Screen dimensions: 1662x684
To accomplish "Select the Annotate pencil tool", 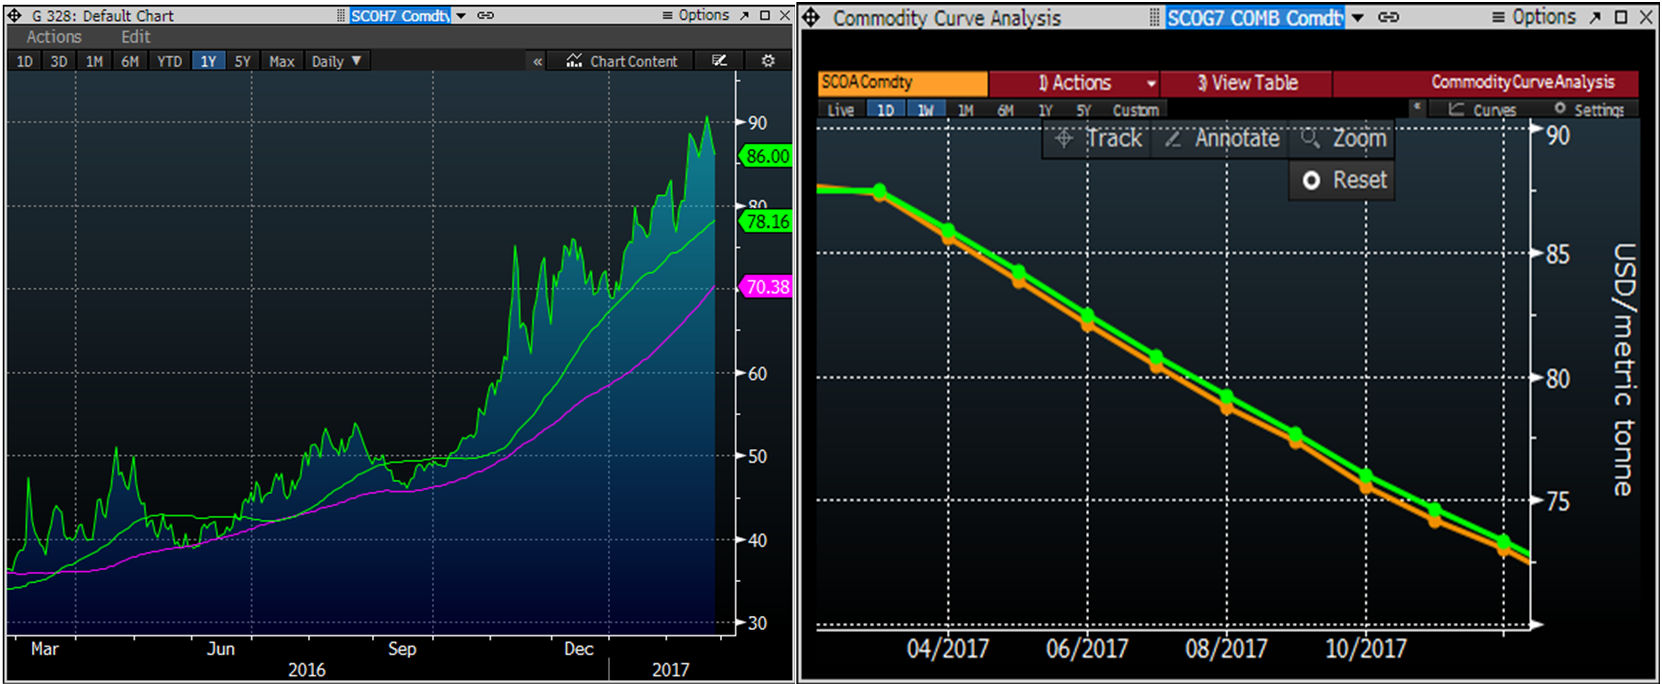I will [1222, 139].
